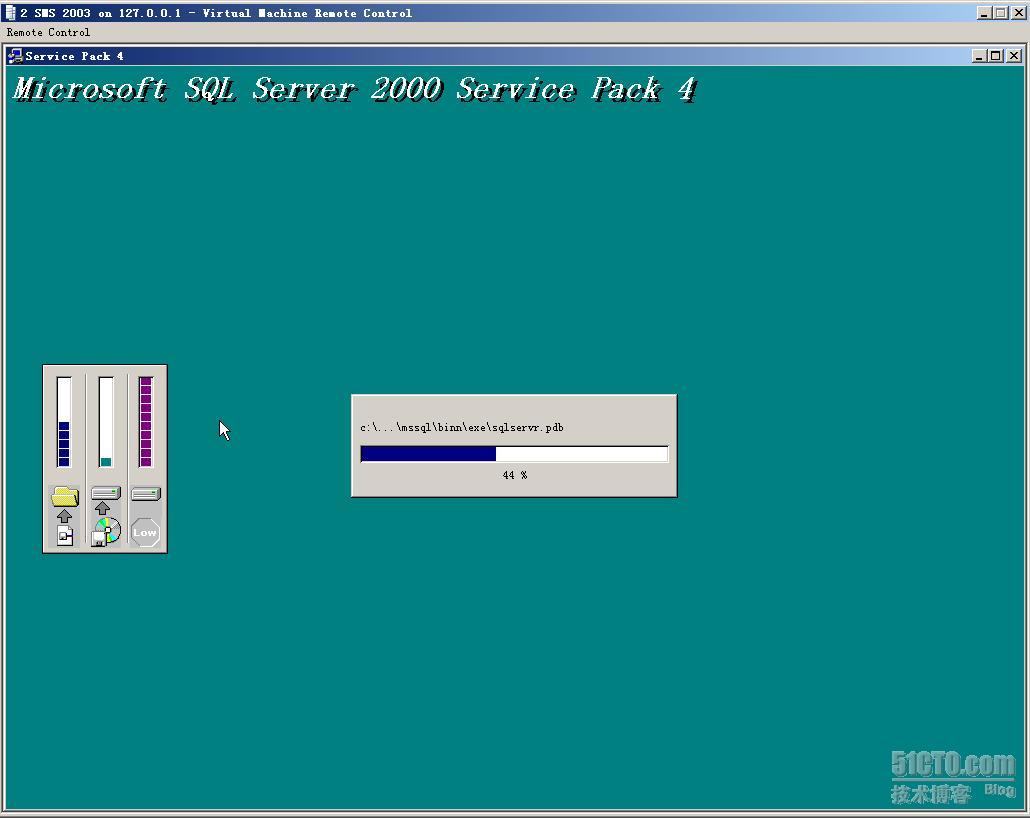The height and width of the screenshot is (818, 1030).
Task: Maximize the Service Pack 4 window
Action: click(996, 56)
